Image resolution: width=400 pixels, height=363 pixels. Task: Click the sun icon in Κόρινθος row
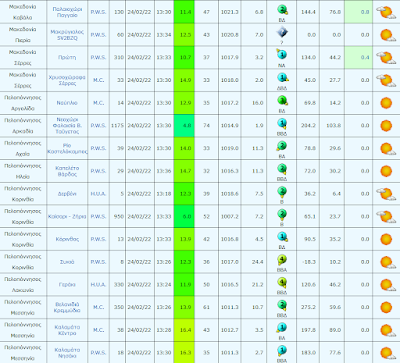(x=386, y=239)
